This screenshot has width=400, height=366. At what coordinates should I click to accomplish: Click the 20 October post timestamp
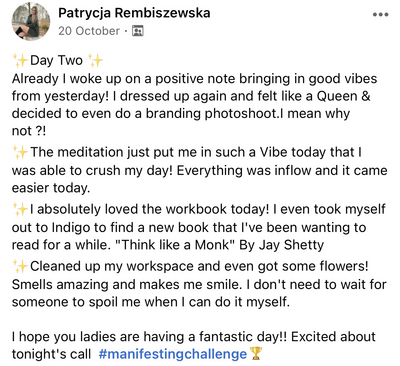point(89,31)
